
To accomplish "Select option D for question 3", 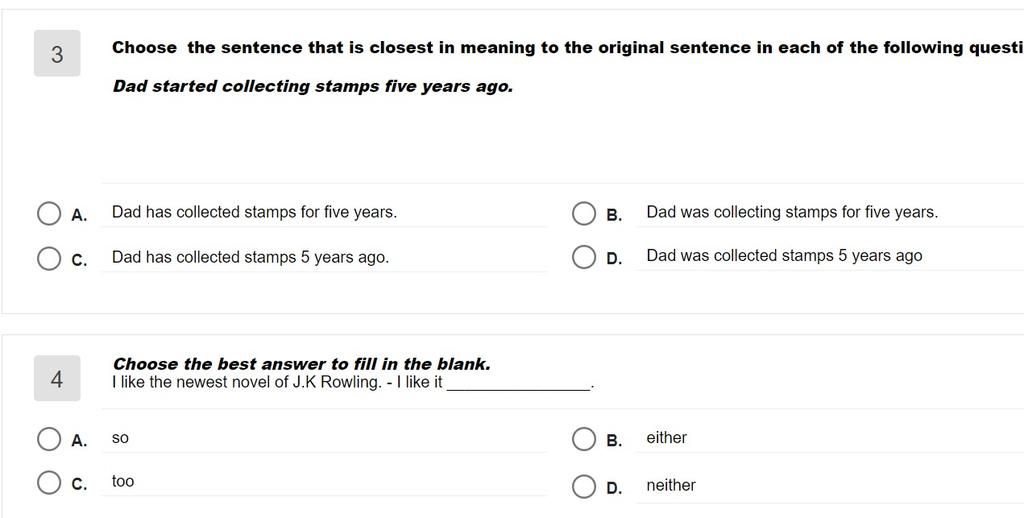I will coord(583,257).
